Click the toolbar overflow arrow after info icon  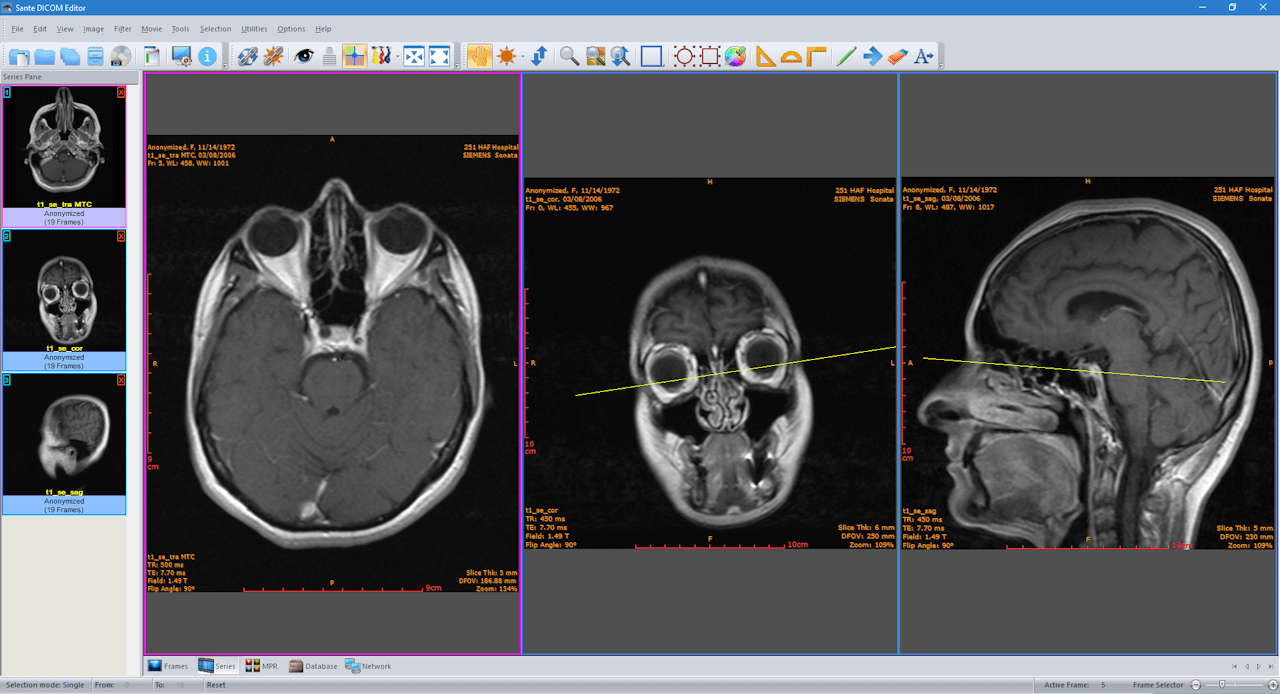tap(225, 66)
